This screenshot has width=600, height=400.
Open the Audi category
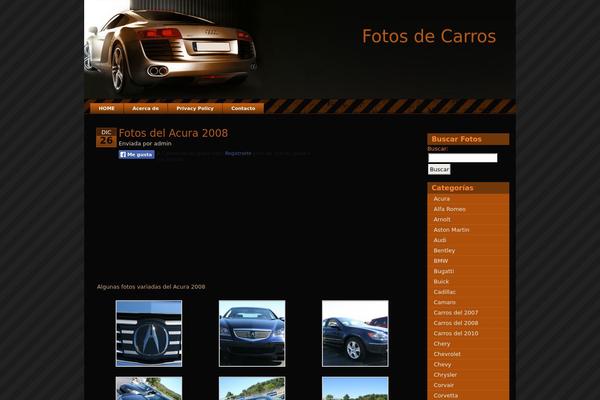click(x=440, y=240)
